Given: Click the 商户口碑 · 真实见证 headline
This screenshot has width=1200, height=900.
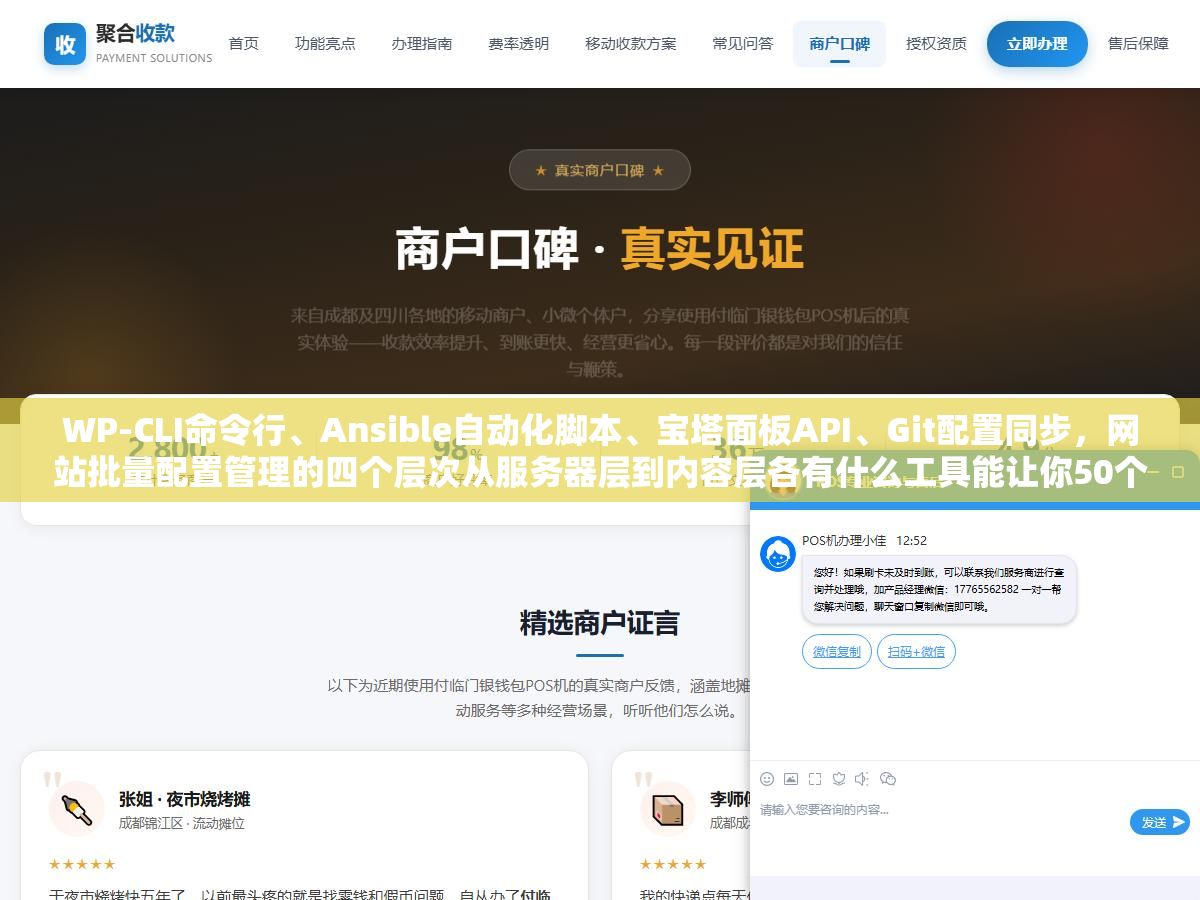Looking at the screenshot, I should [600, 250].
